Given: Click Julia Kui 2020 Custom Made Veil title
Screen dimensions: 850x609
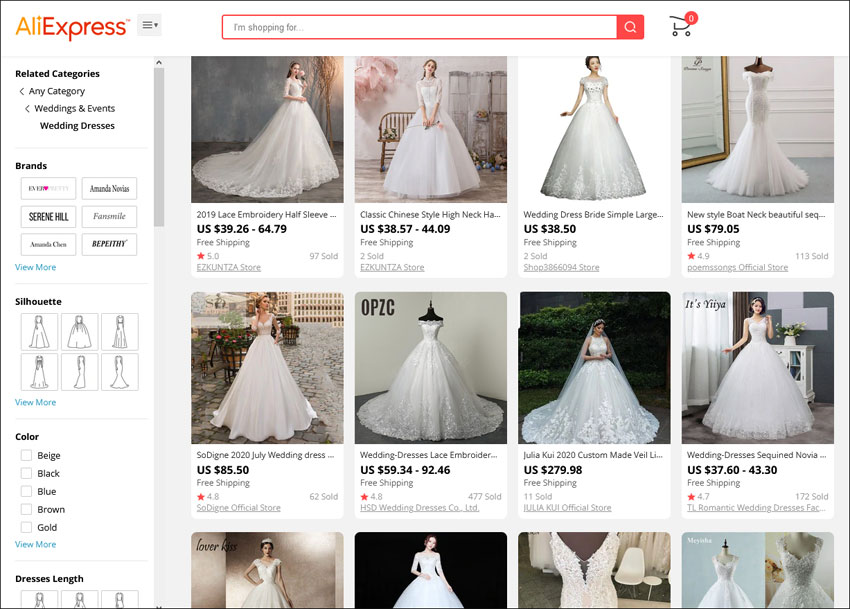Looking at the screenshot, I should click(x=593, y=455).
